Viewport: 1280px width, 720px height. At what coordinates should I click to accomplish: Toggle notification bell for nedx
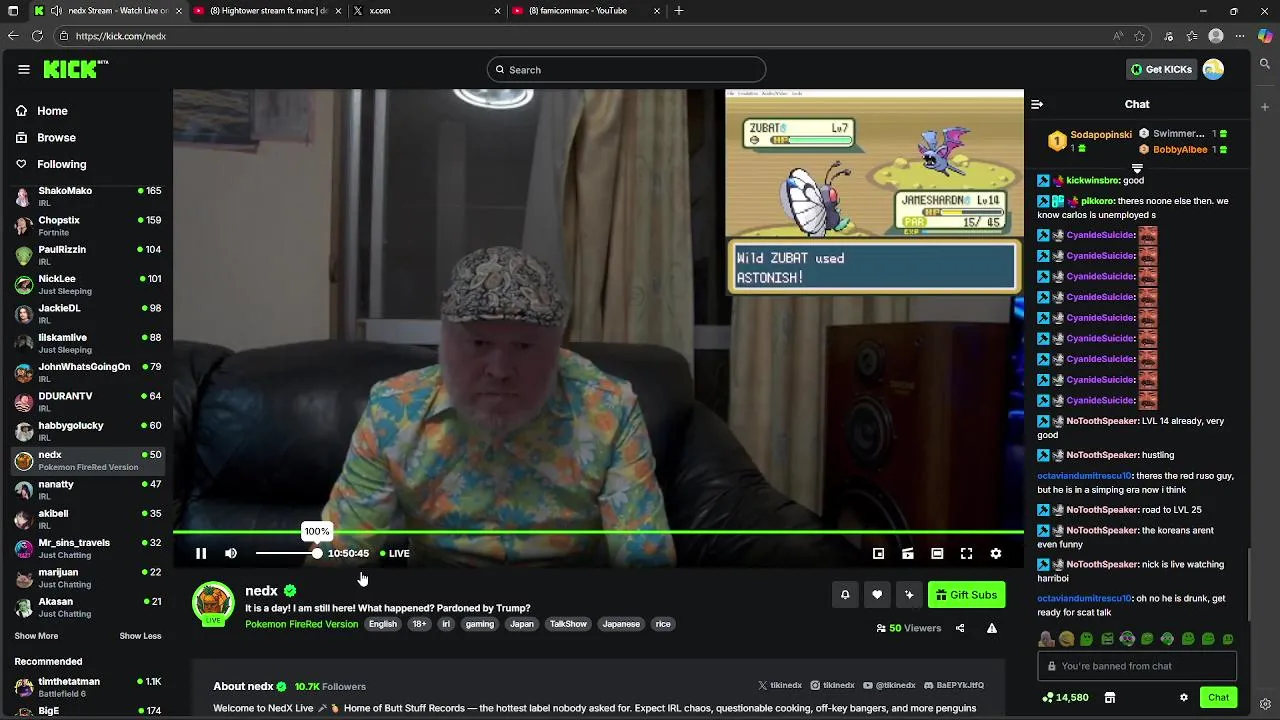coord(845,595)
